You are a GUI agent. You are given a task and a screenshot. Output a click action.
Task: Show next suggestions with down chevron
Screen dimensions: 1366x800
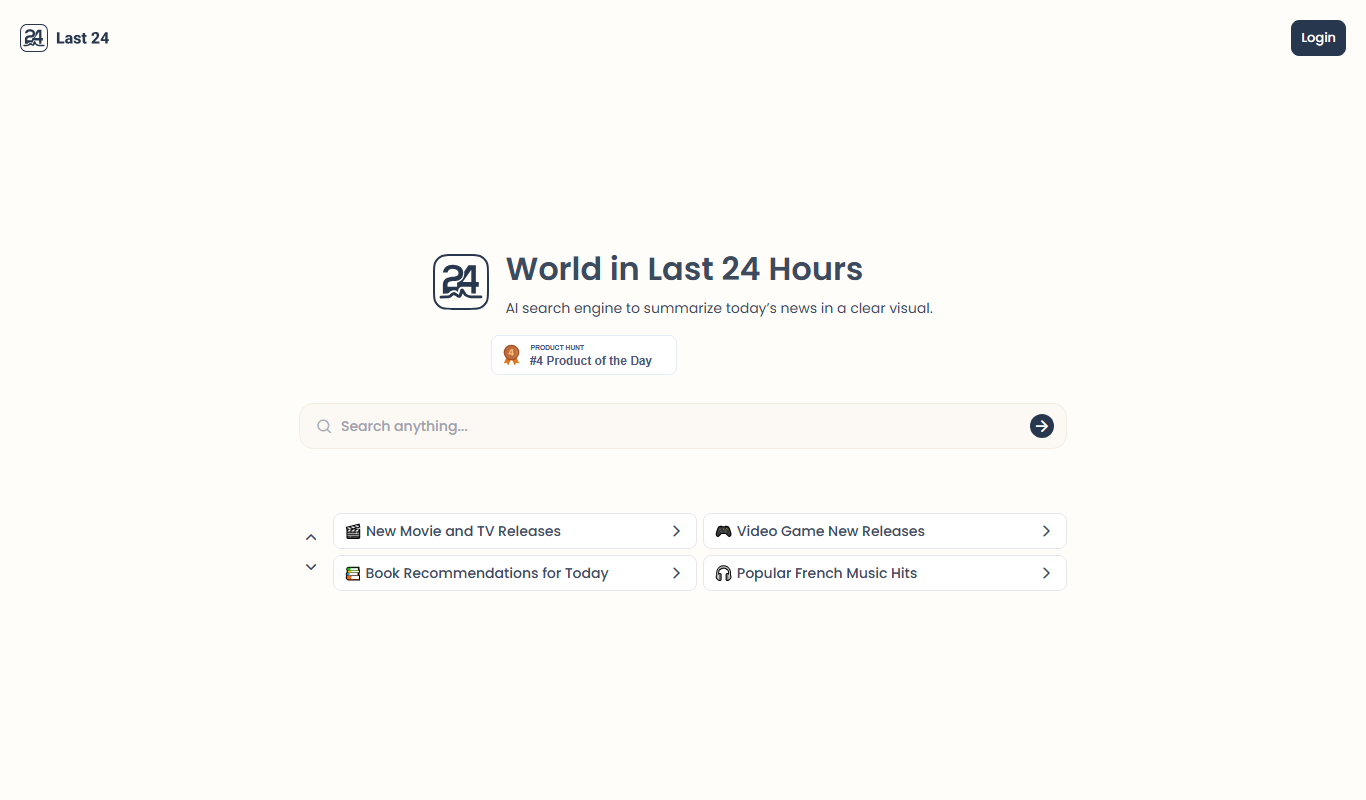click(x=311, y=567)
